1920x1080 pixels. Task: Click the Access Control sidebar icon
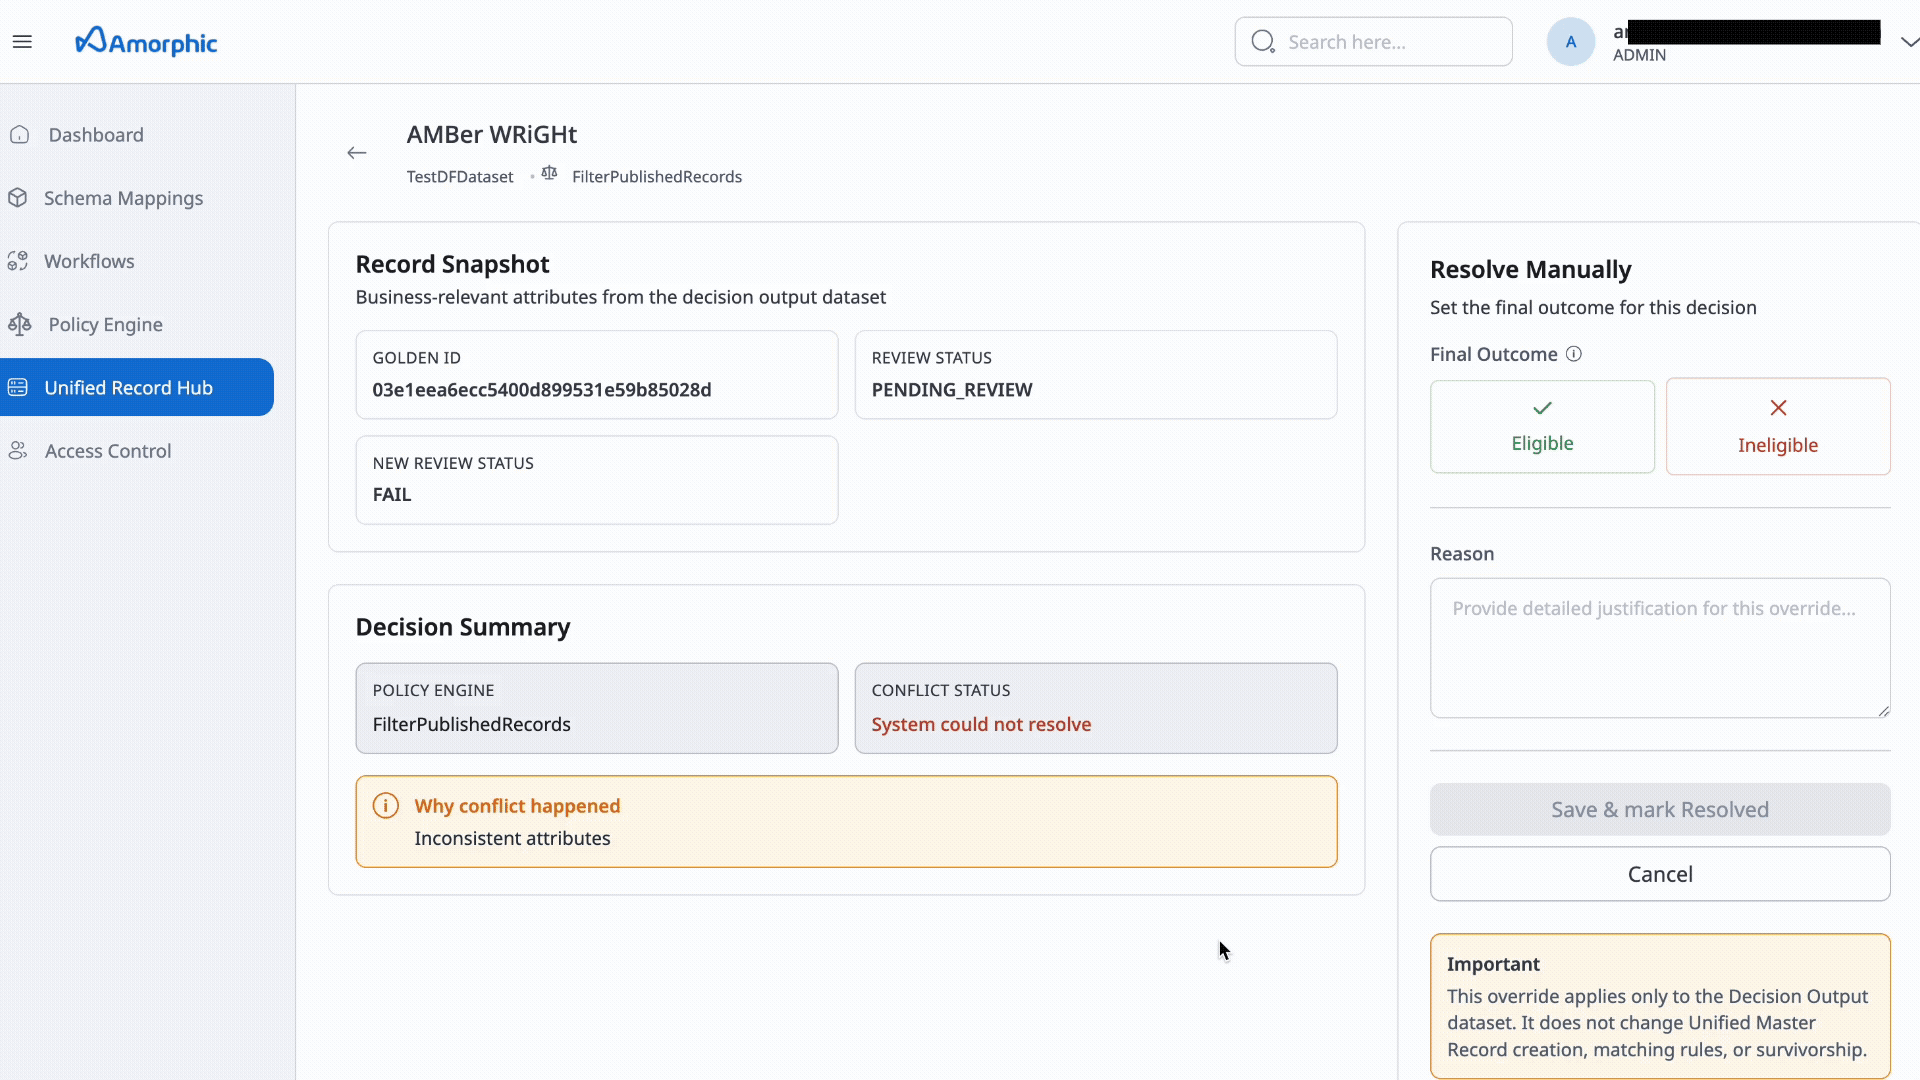(x=18, y=451)
